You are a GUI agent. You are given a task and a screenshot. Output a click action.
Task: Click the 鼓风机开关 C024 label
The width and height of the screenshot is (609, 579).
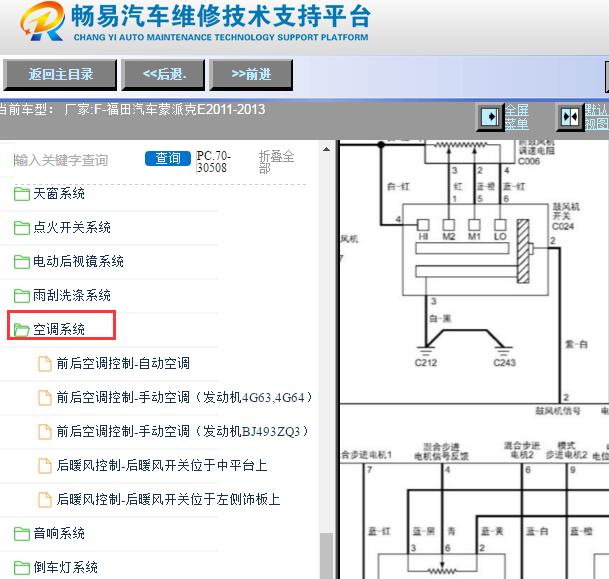(566, 216)
